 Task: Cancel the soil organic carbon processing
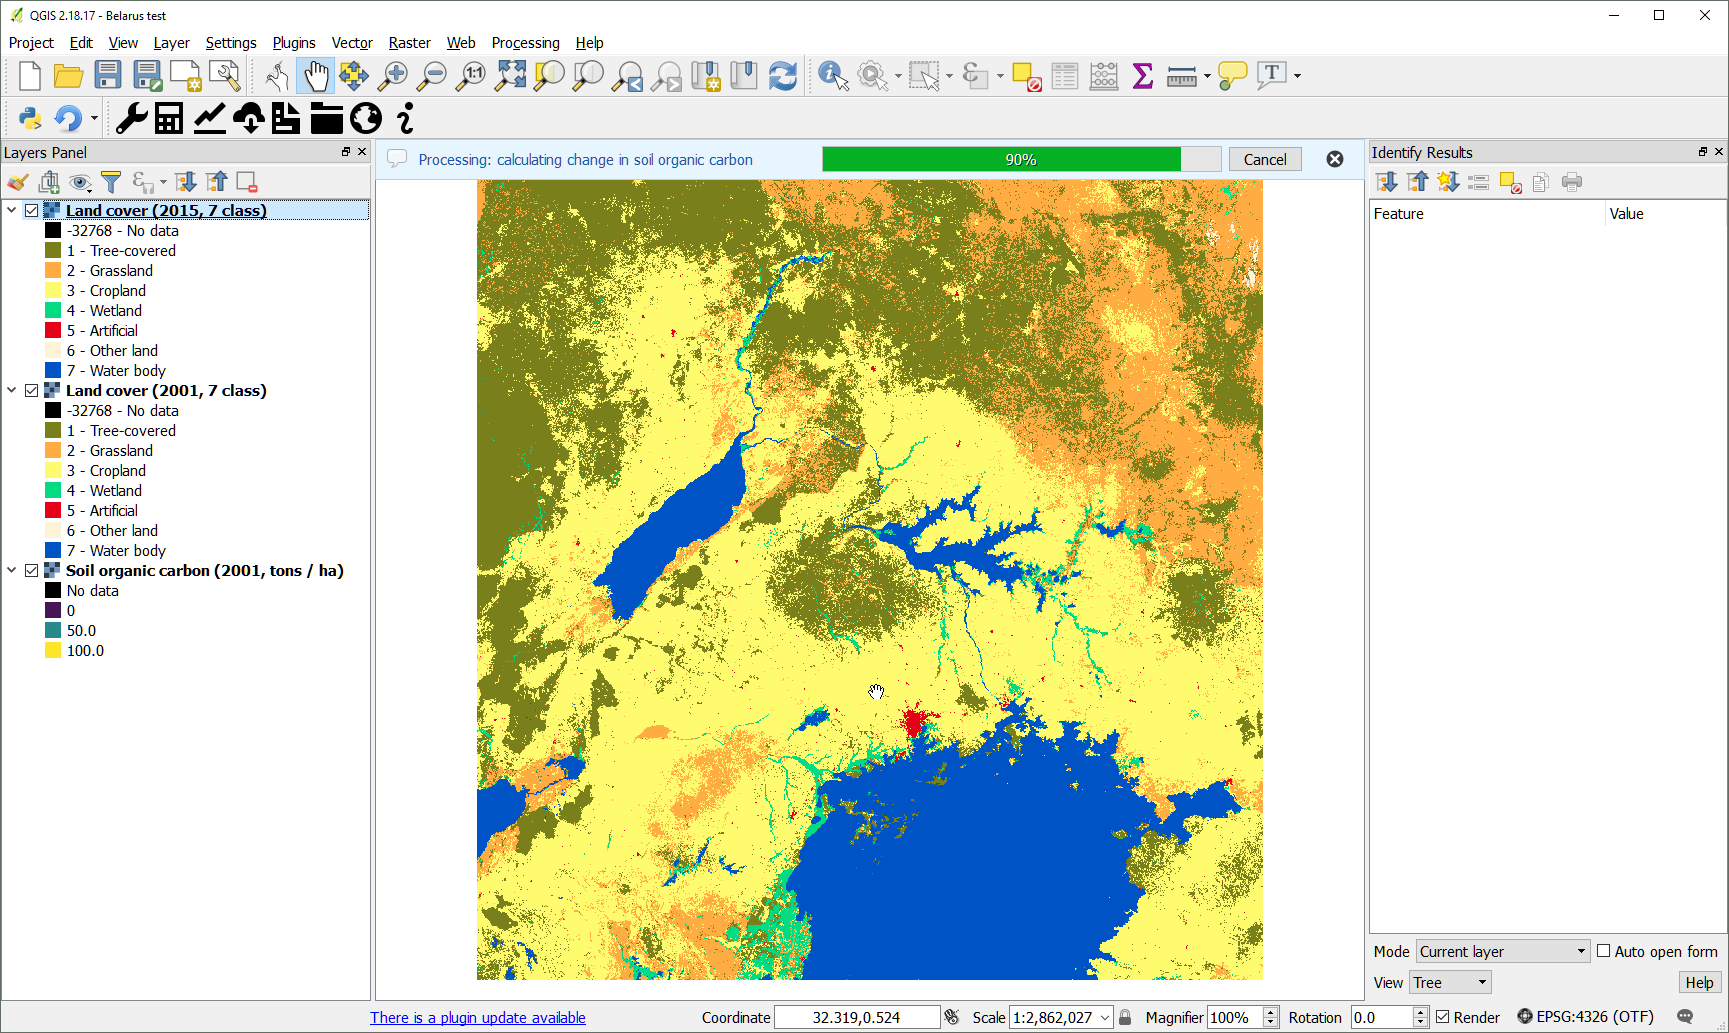tap(1265, 160)
